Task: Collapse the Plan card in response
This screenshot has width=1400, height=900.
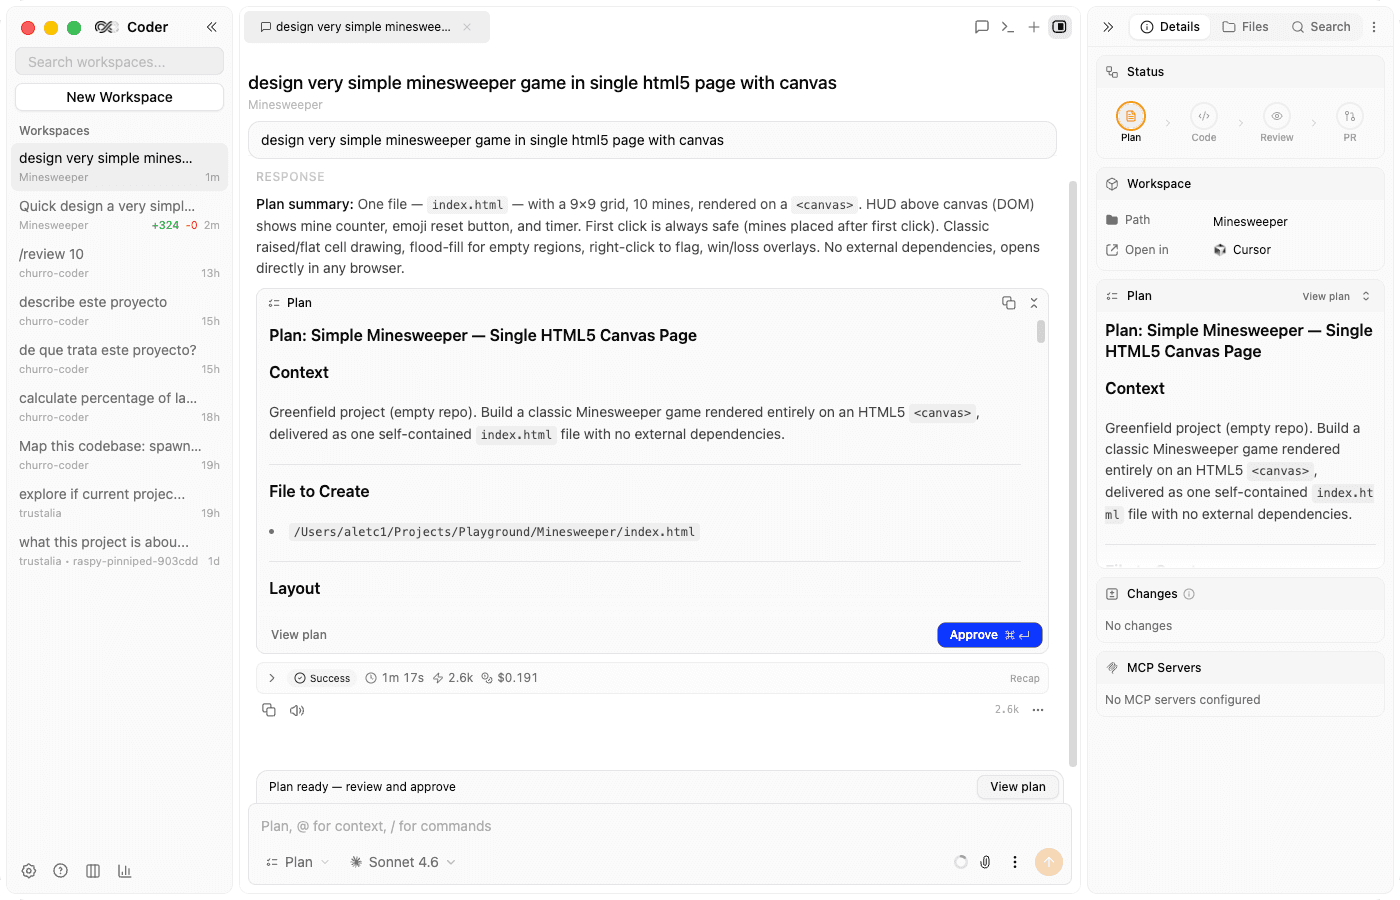Action: pyautogui.click(x=1034, y=303)
